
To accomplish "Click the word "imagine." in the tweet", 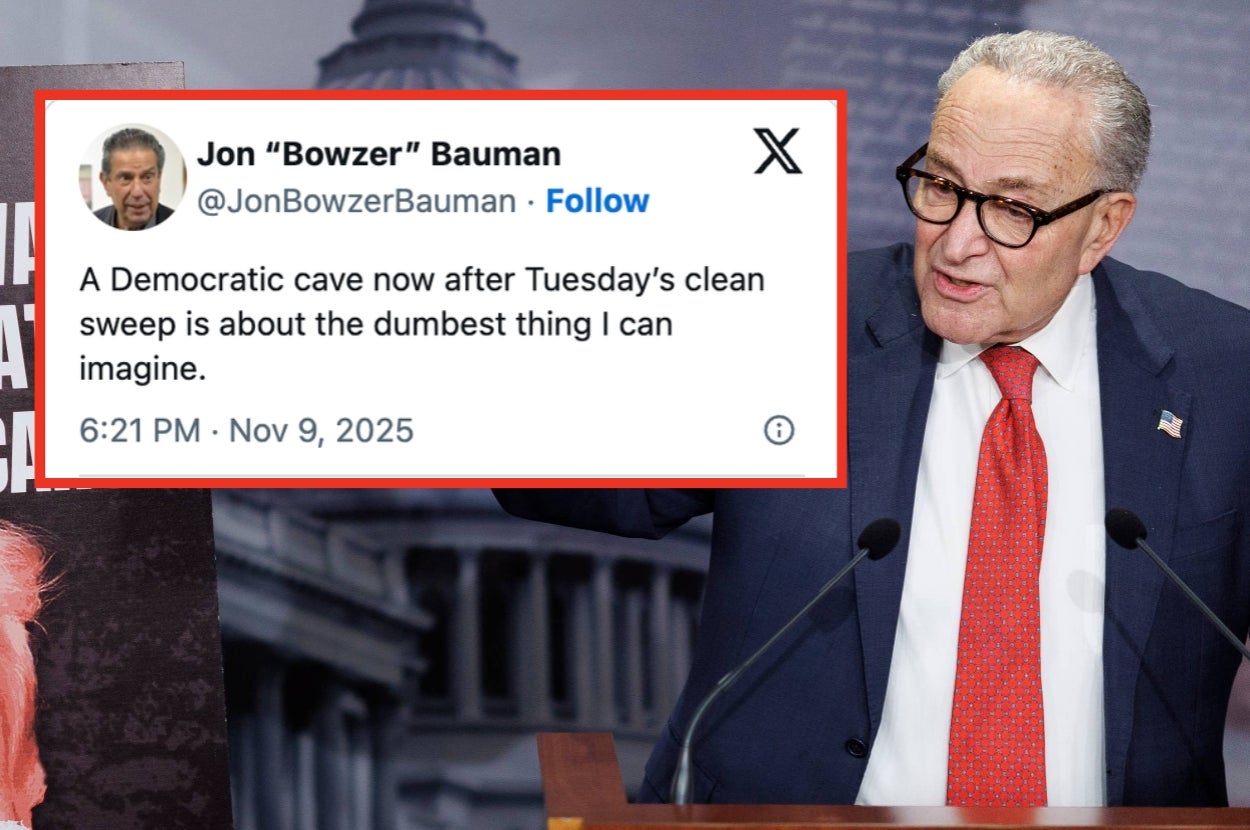I will pos(142,371).
